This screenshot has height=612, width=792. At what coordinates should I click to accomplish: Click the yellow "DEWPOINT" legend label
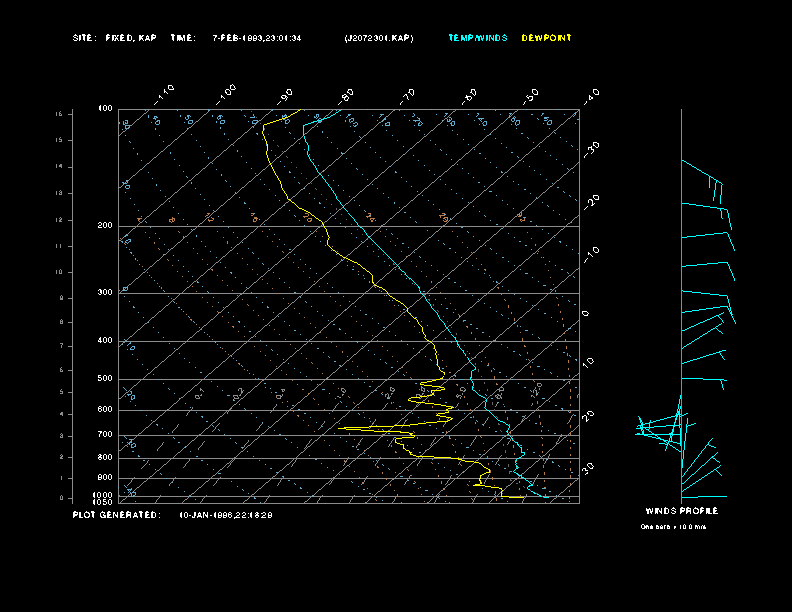(x=547, y=38)
